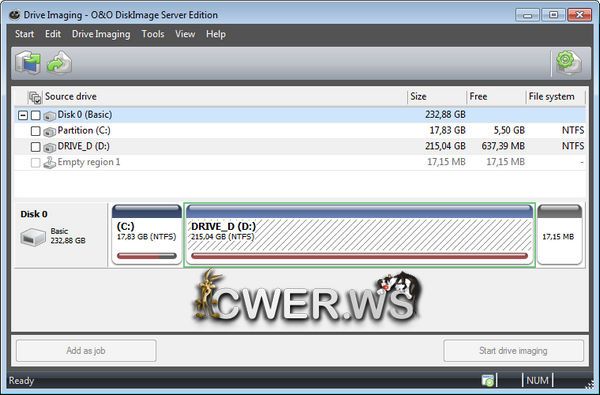Open the Start menu
This screenshot has height=395, width=600.
coord(24,34)
